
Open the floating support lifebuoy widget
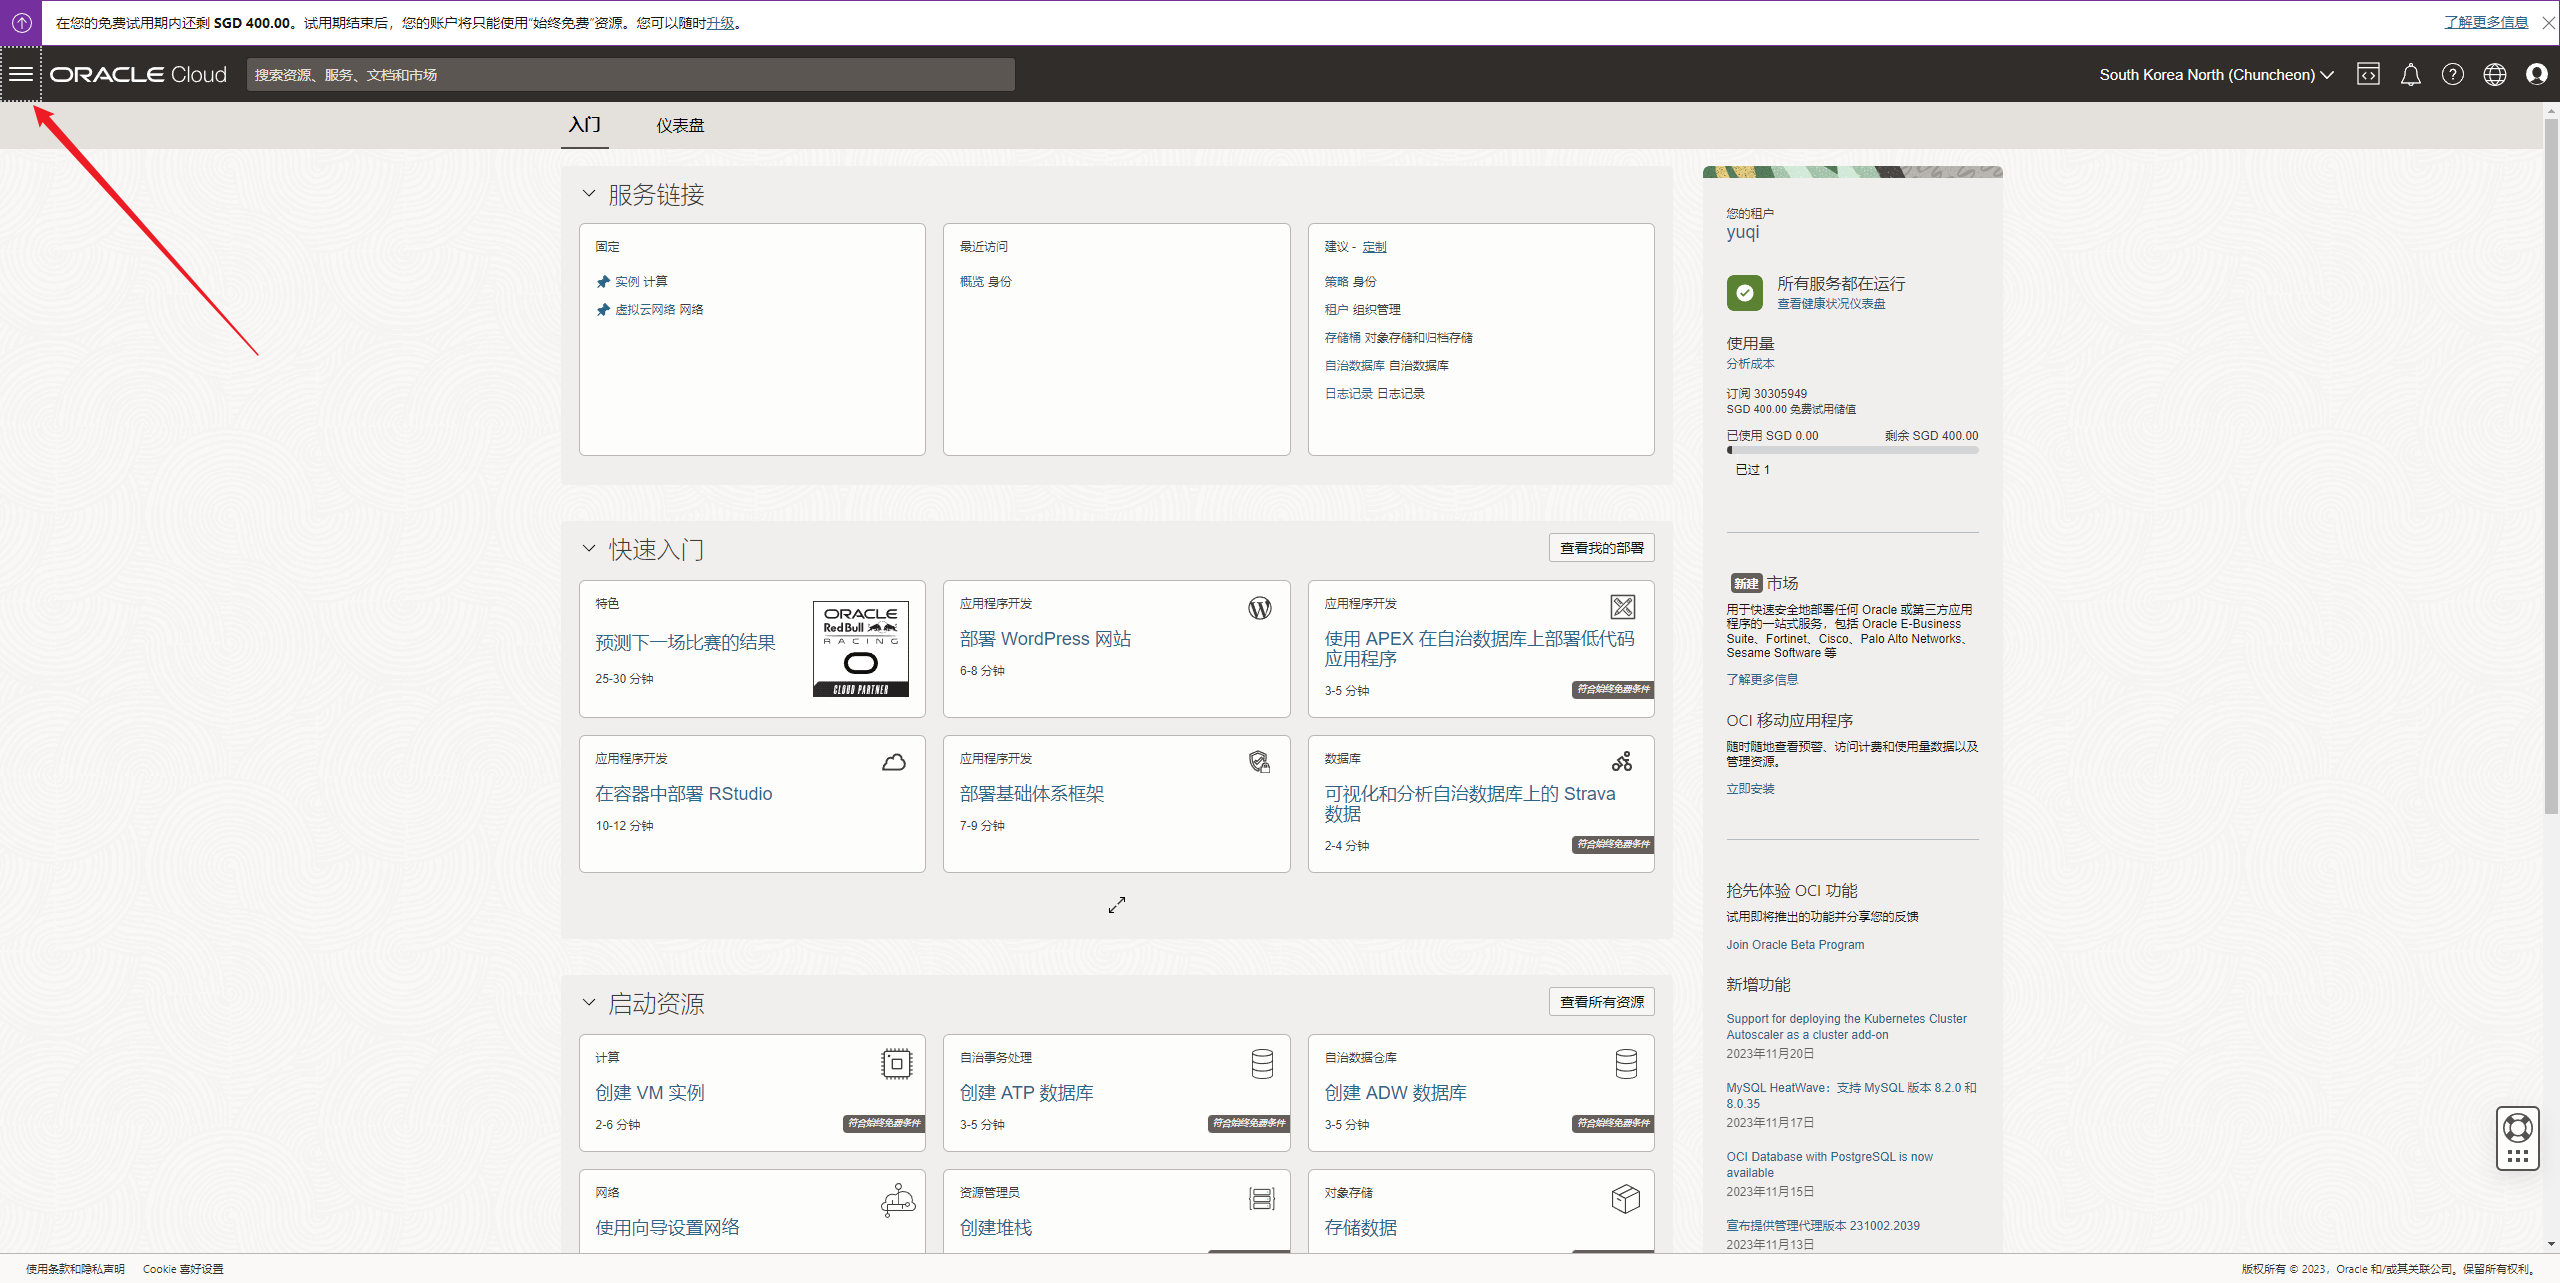pyautogui.click(x=2517, y=1128)
